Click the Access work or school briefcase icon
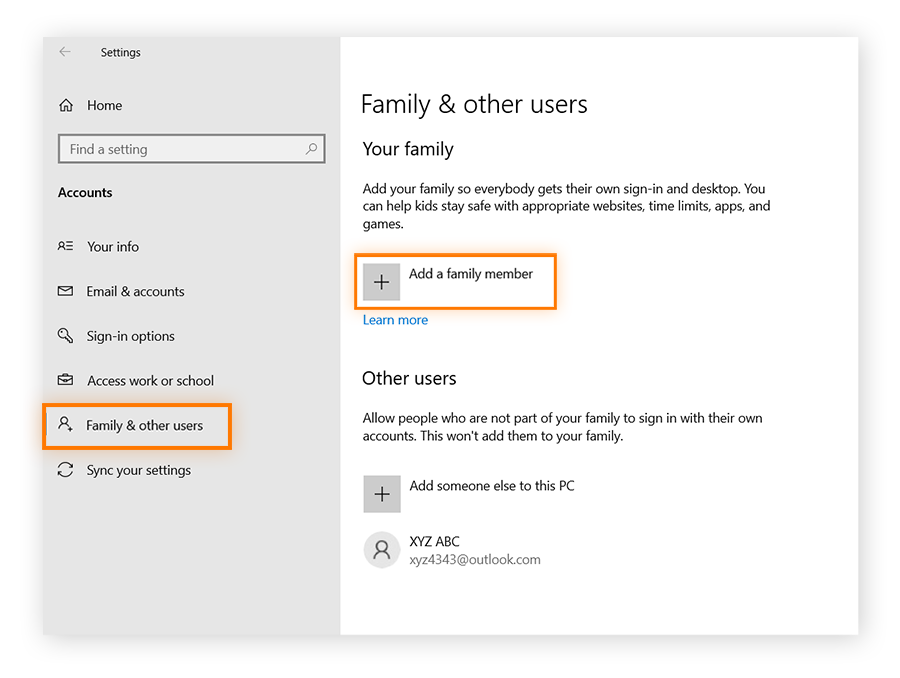900x678 pixels. (x=65, y=380)
